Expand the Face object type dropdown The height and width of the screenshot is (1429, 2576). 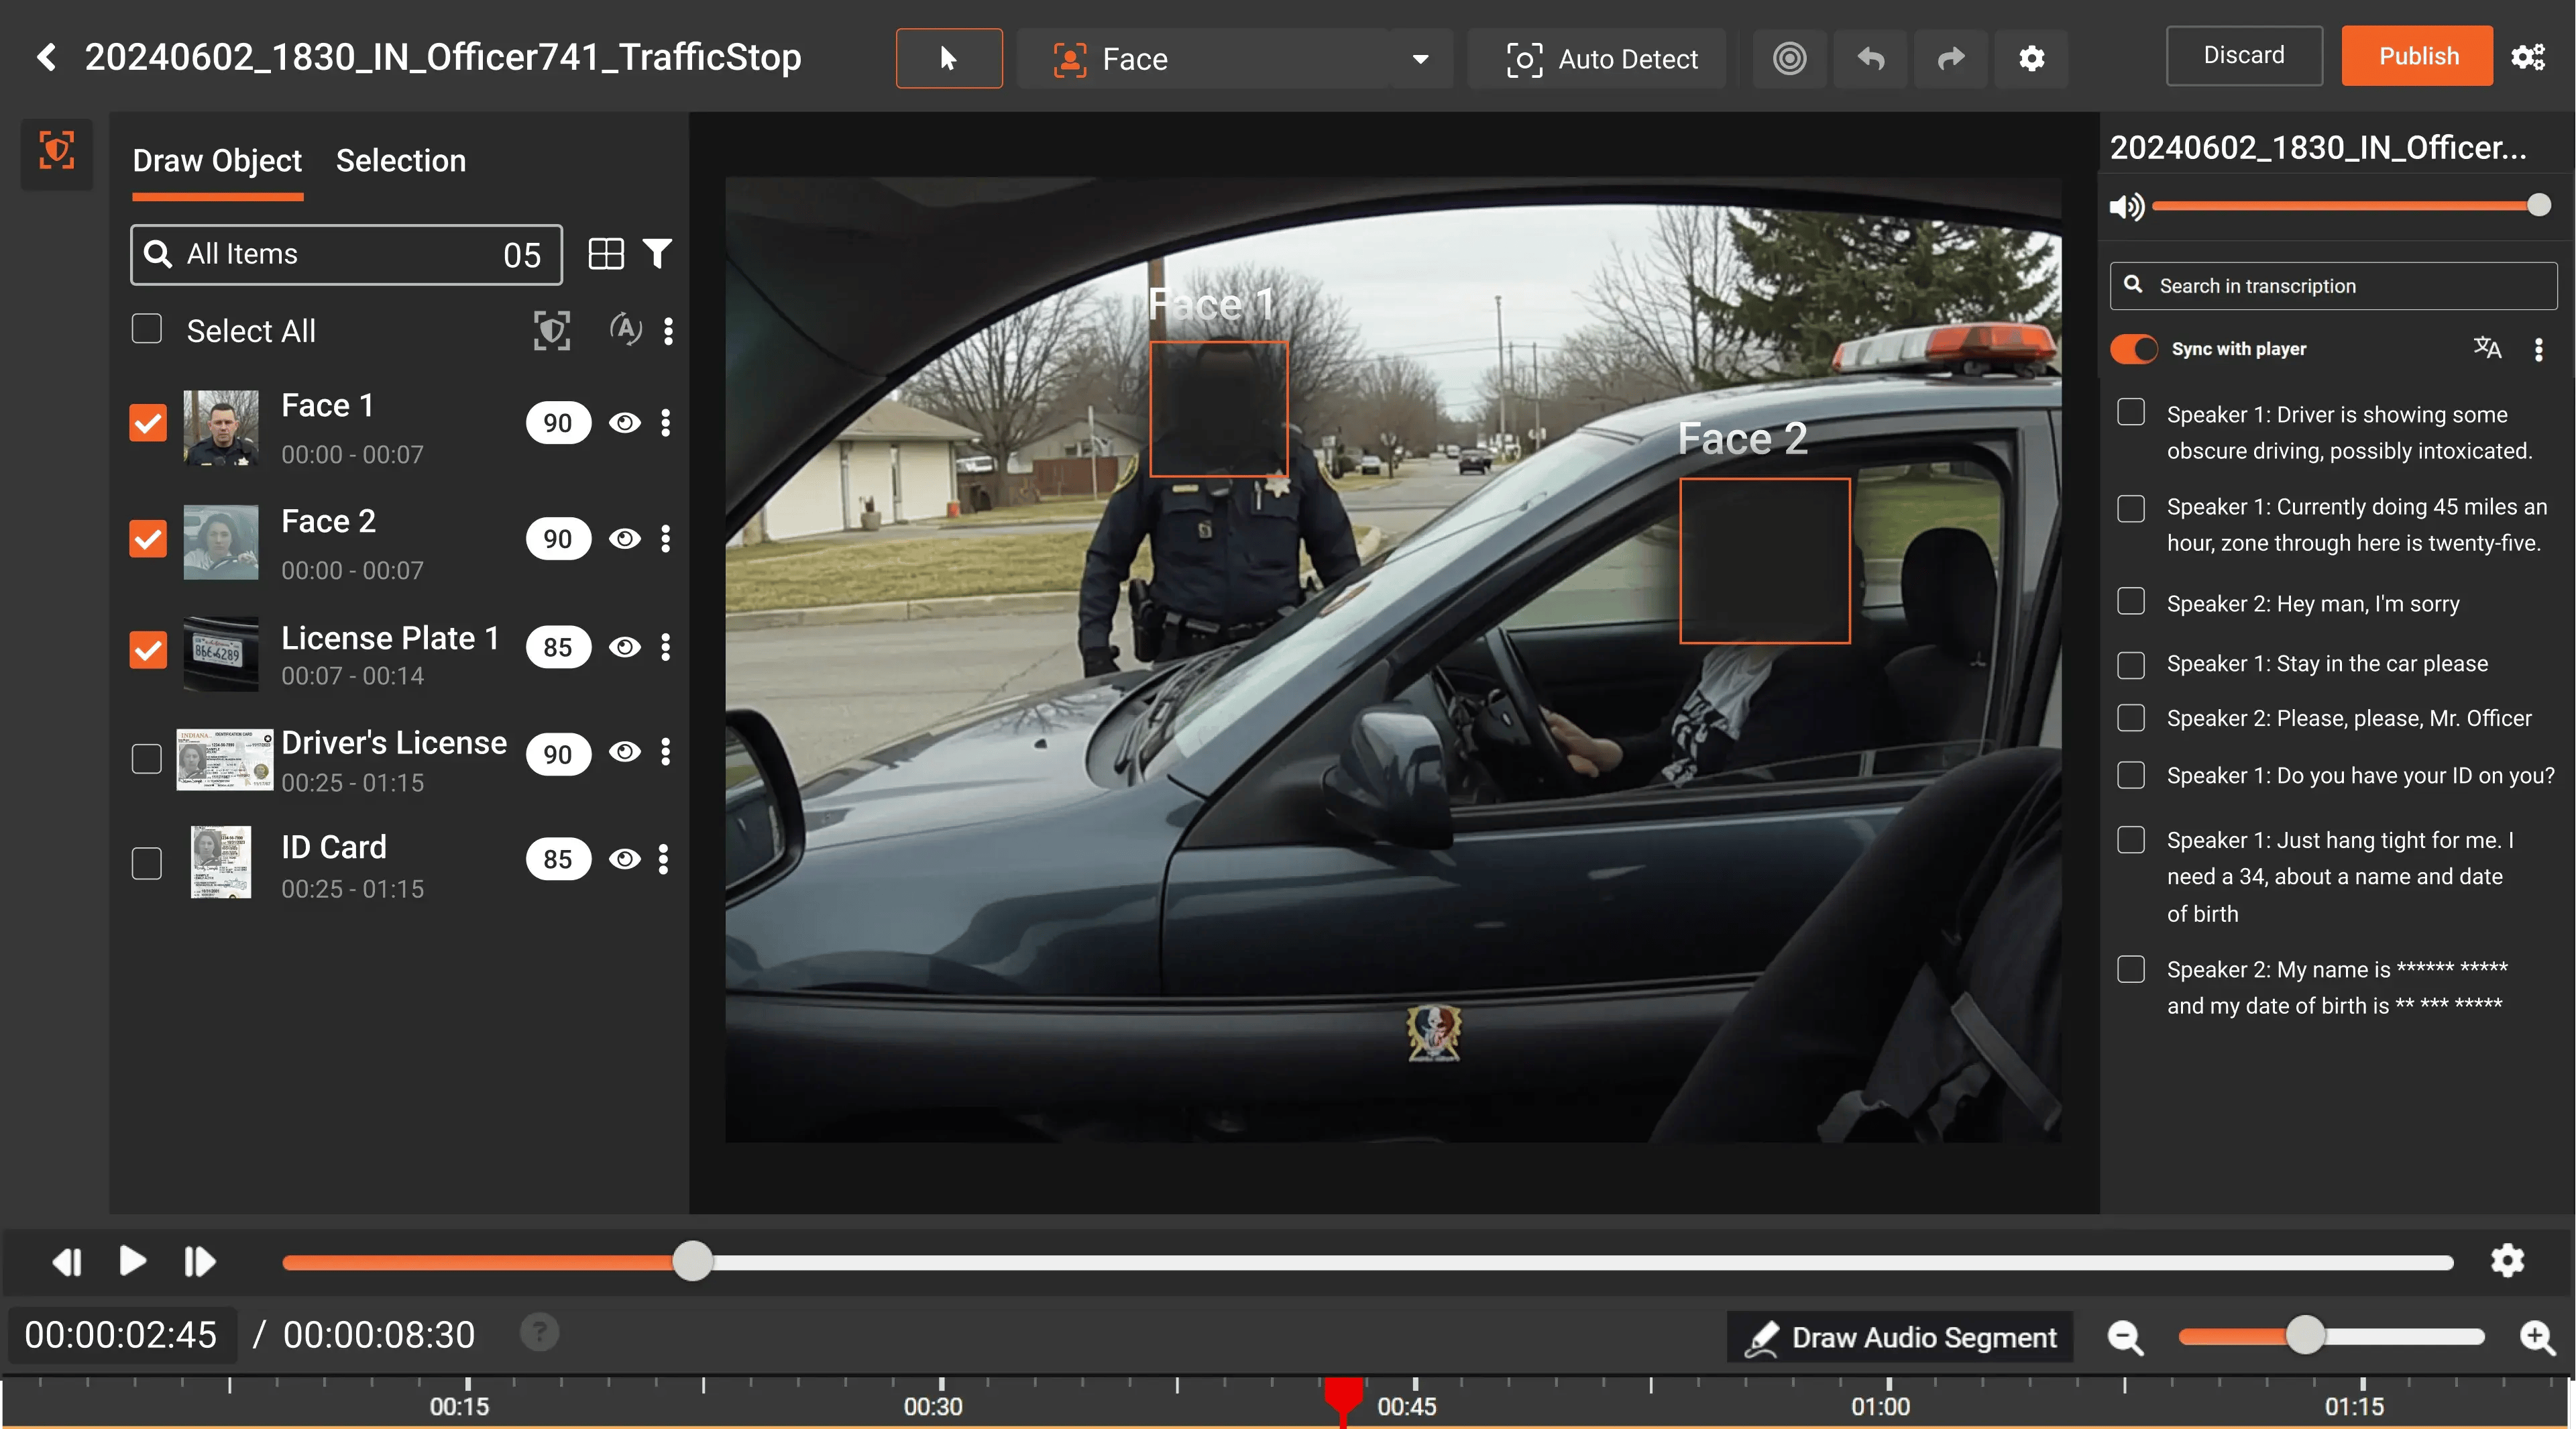[1420, 59]
